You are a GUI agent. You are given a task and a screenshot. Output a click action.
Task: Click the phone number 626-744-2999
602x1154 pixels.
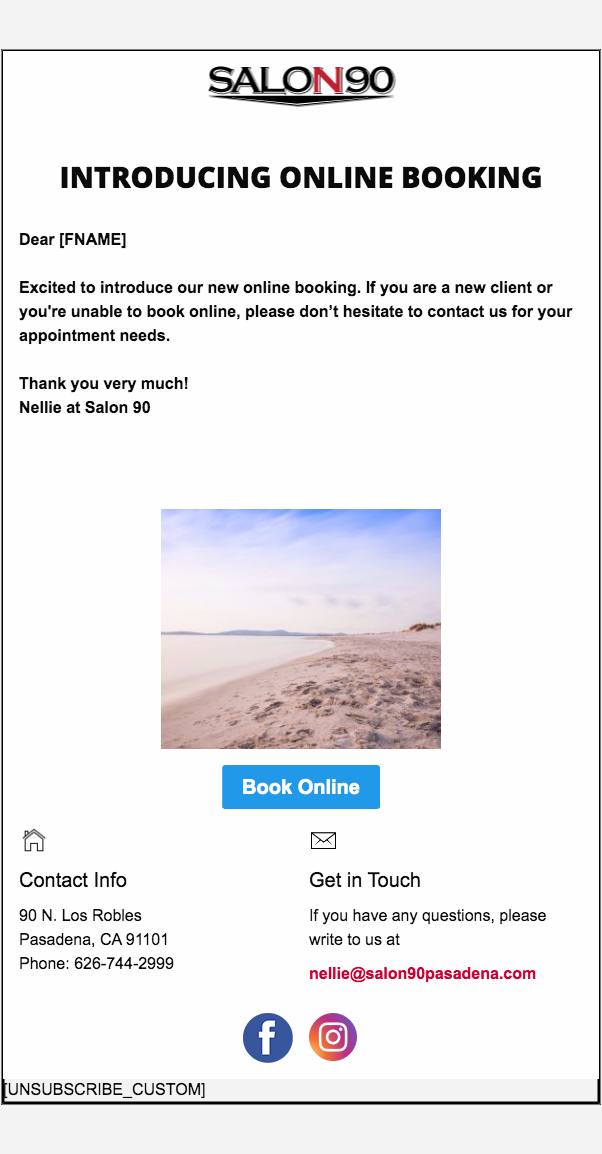[124, 963]
